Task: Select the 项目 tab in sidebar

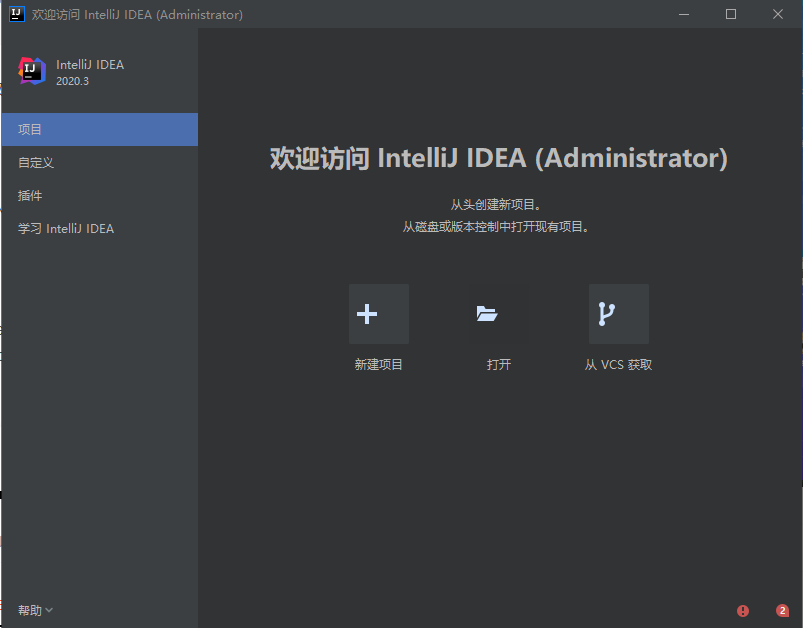Action: tap(100, 130)
